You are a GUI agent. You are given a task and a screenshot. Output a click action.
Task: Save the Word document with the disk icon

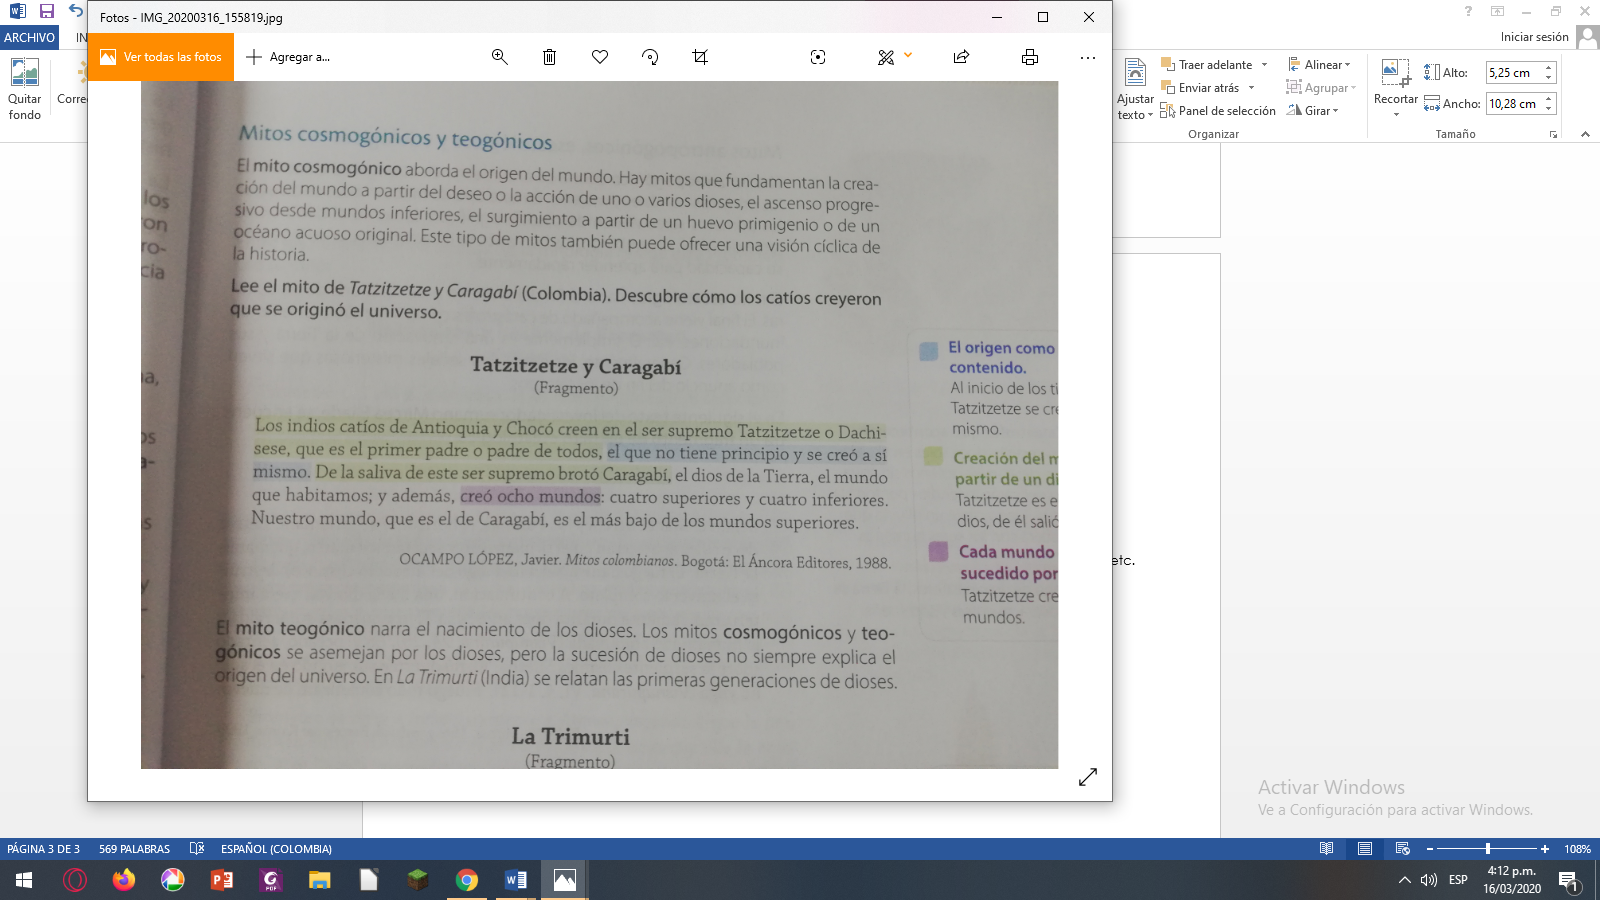(x=47, y=11)
